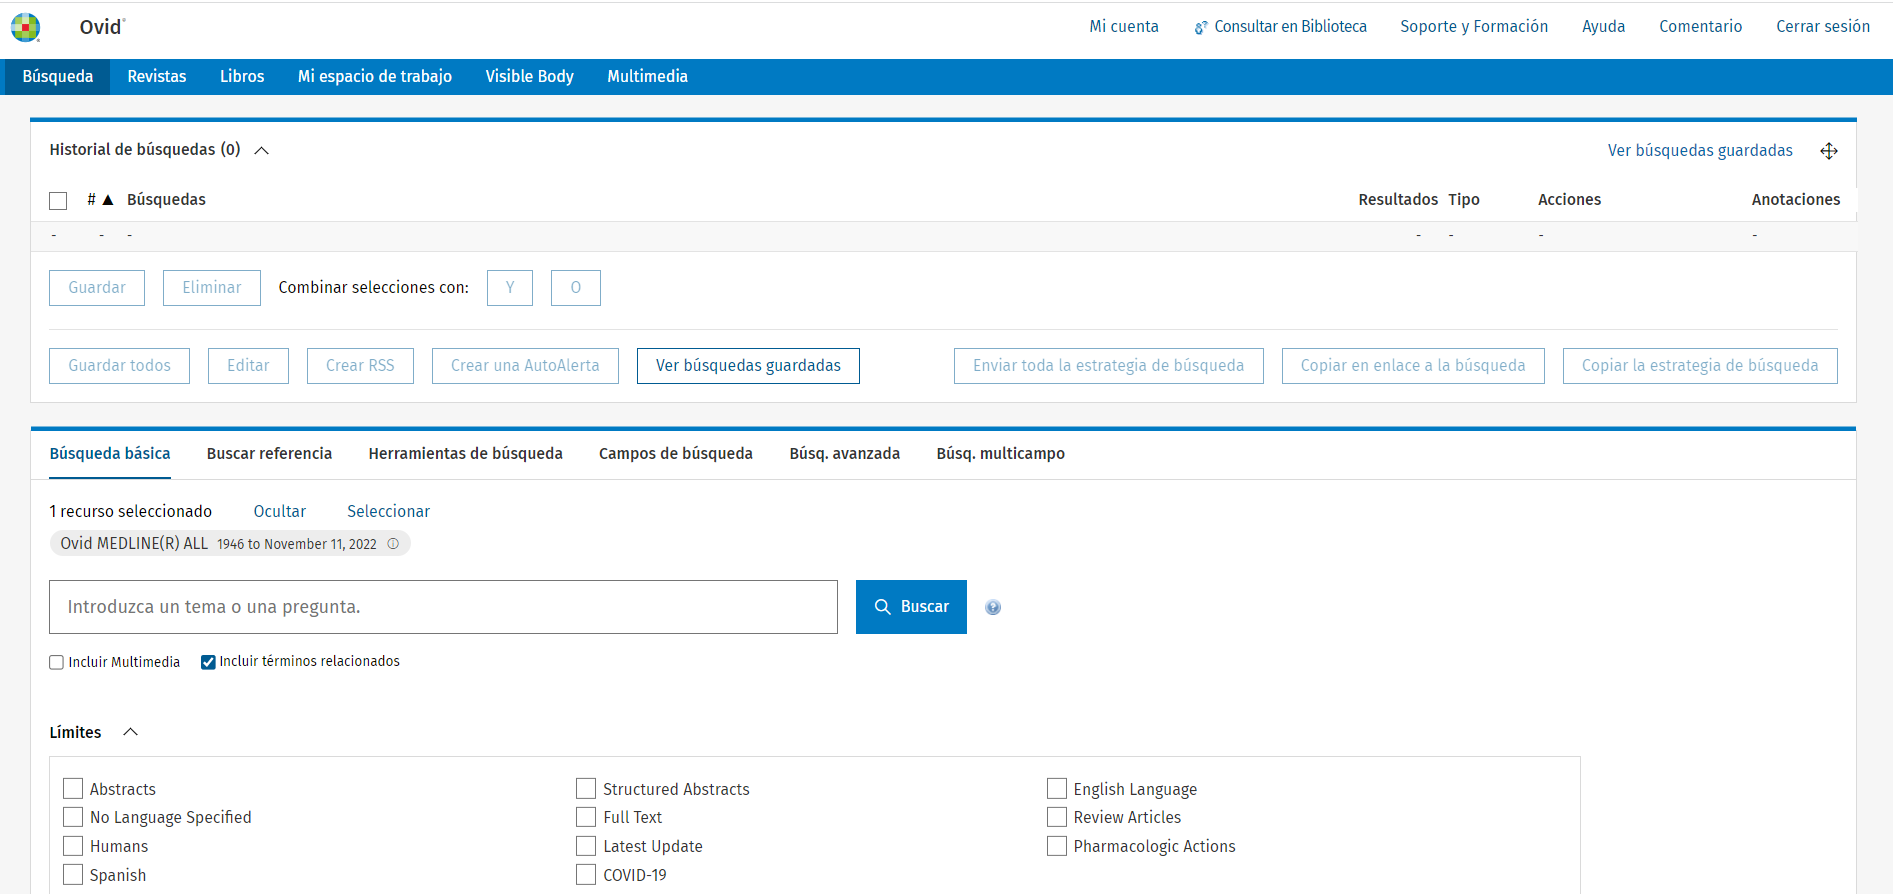The image size is (1893, 894).
Task: Uncheck Incluir términos relacionados
Action: (x=208, y=662)
